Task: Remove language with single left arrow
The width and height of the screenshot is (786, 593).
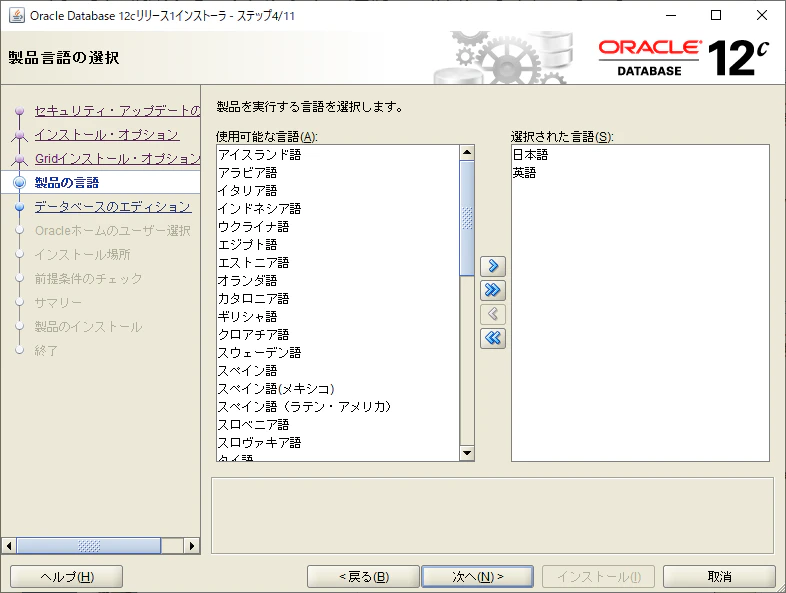Action: [493, 314]
